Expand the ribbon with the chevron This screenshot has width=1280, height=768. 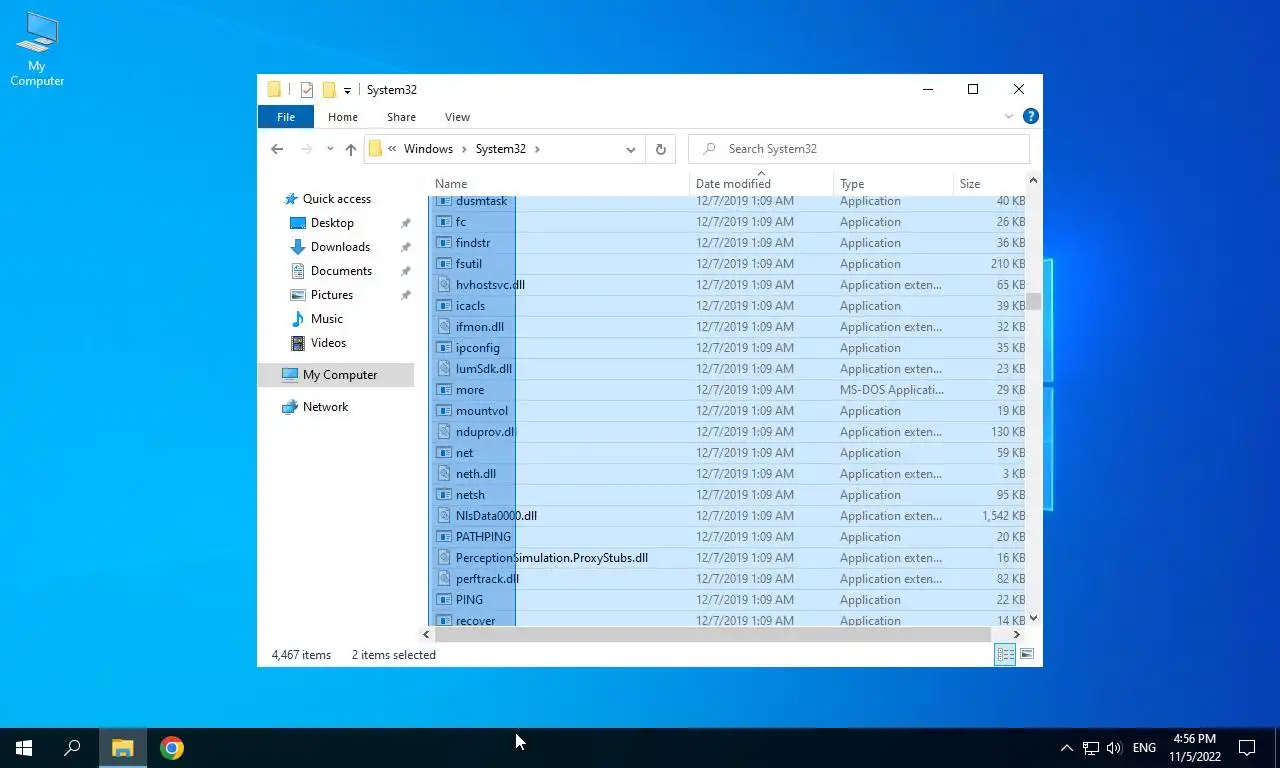pos(1009,117)
